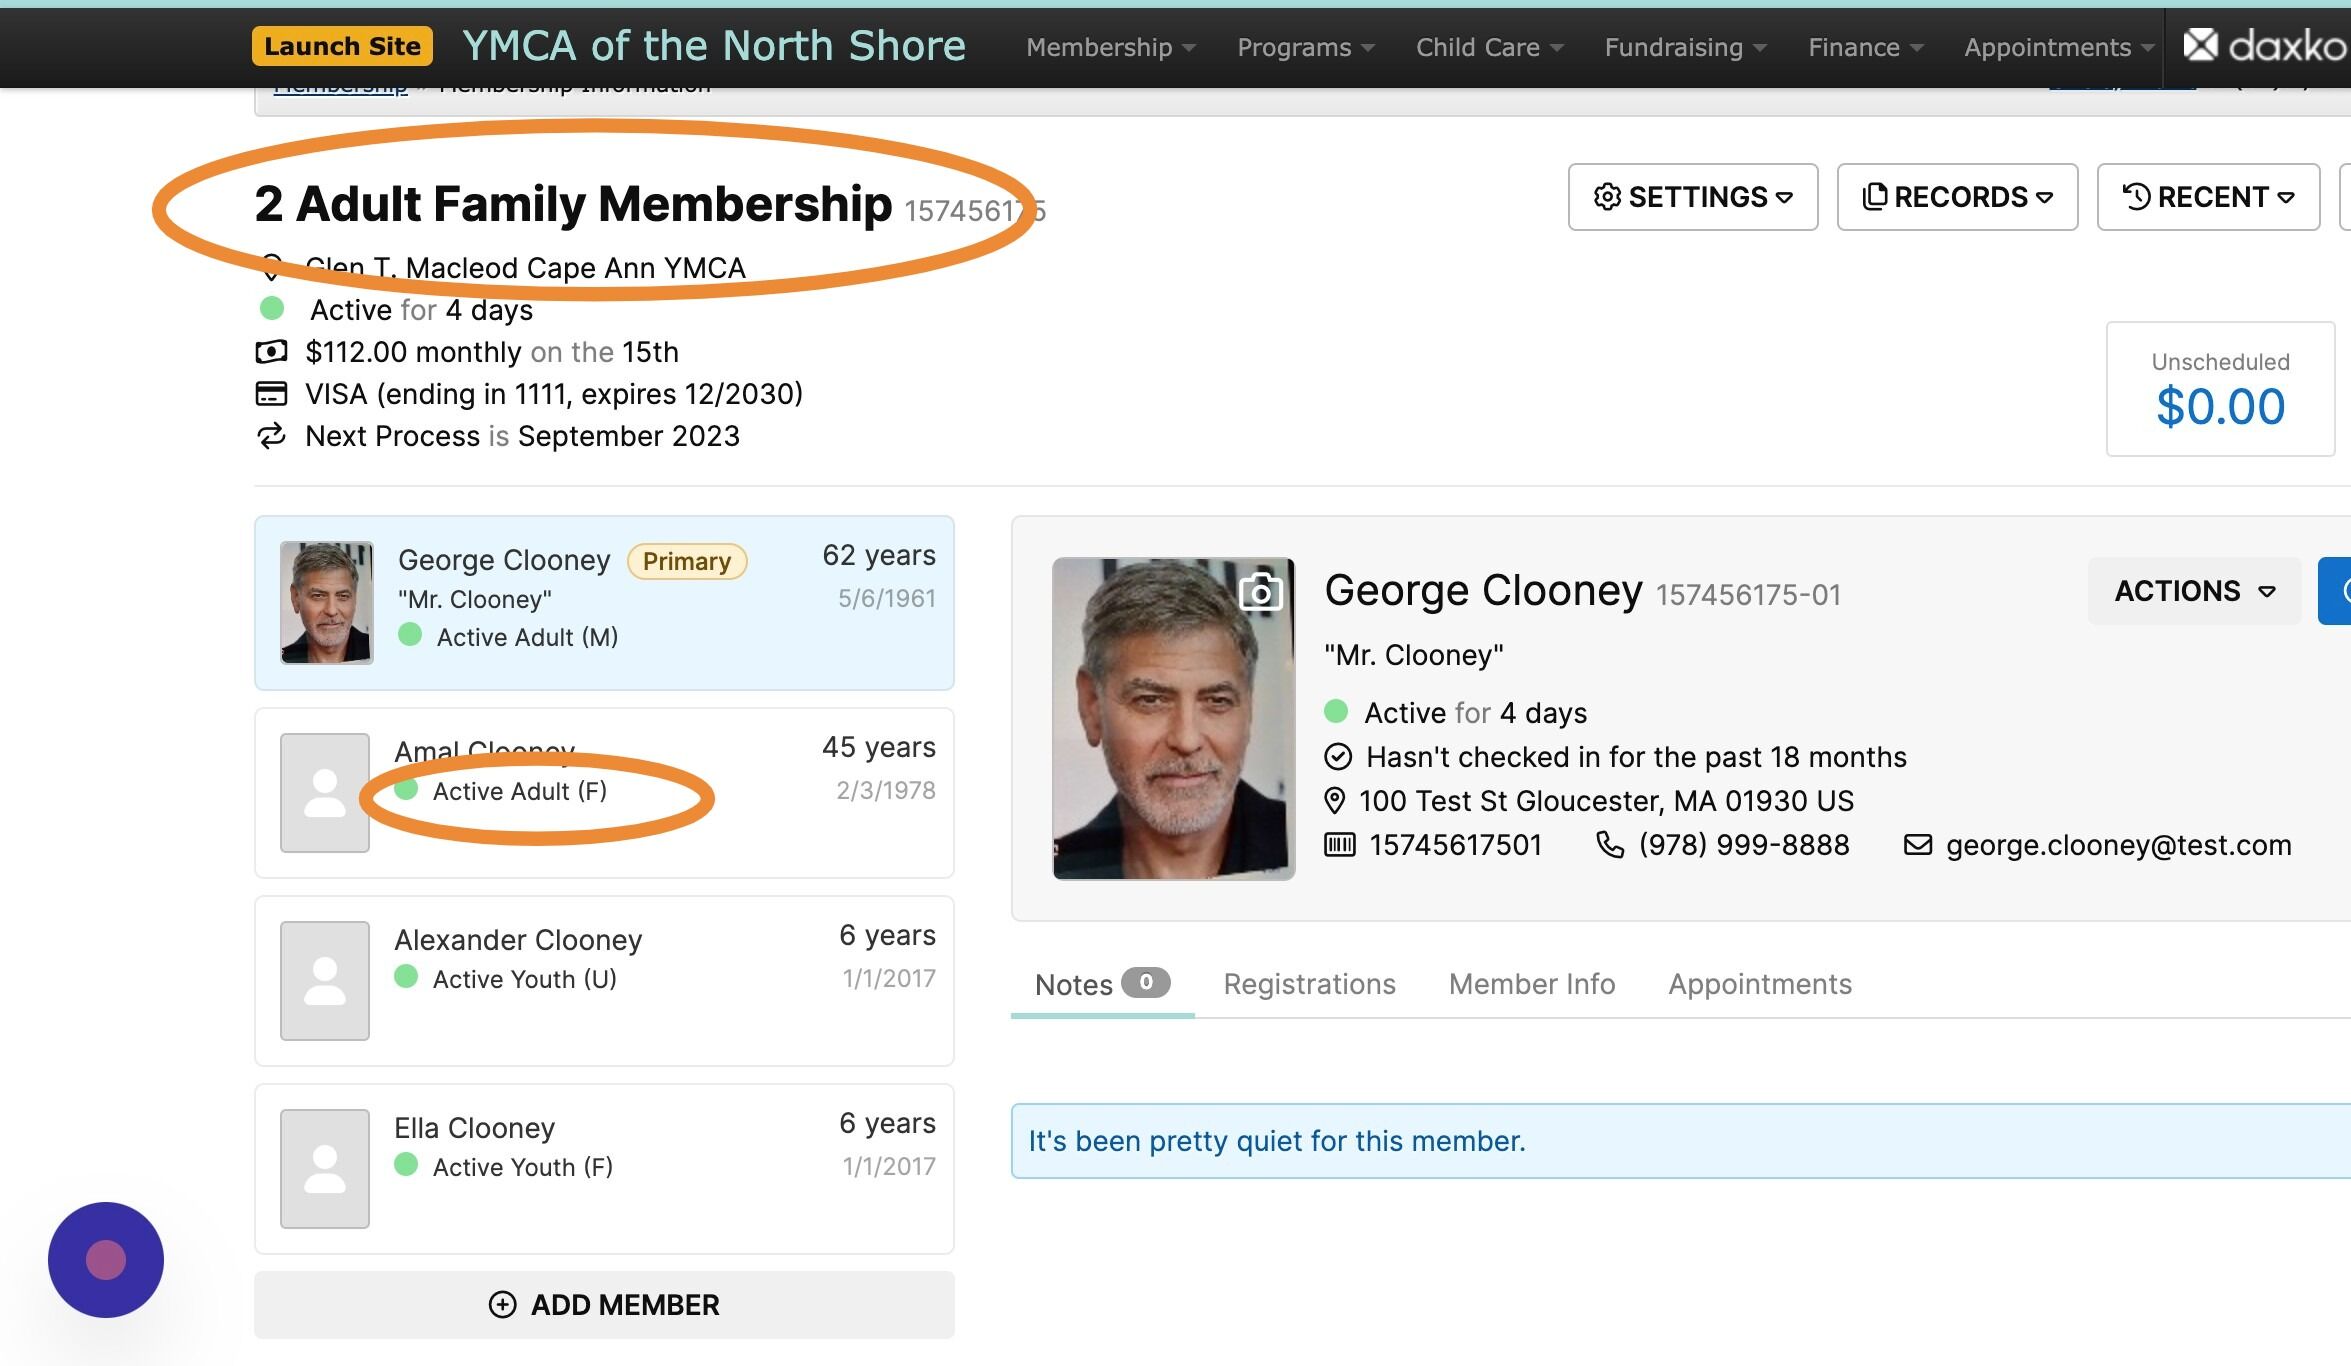
Task: Click the YMCA of the North Shore title
Action: tap(714, 46)
